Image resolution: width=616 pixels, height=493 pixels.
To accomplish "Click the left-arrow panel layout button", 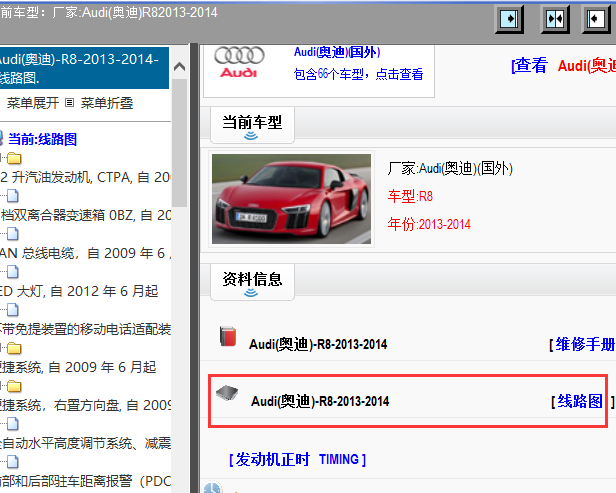I will pyautogui.click(x=596, y=19).
